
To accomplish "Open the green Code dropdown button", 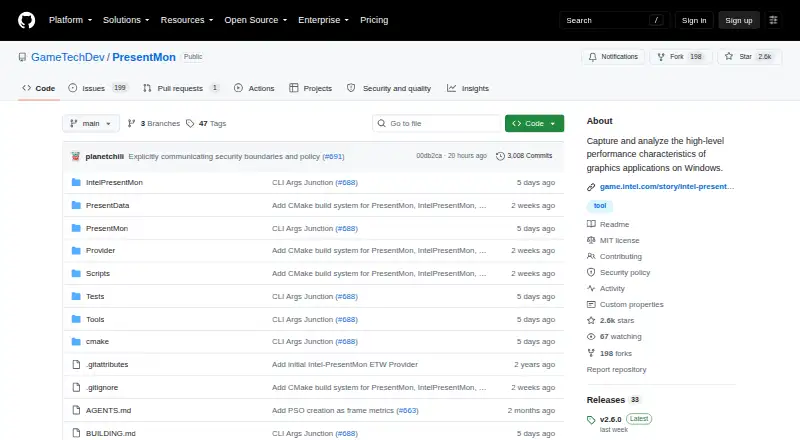I will tap(534, 124).
